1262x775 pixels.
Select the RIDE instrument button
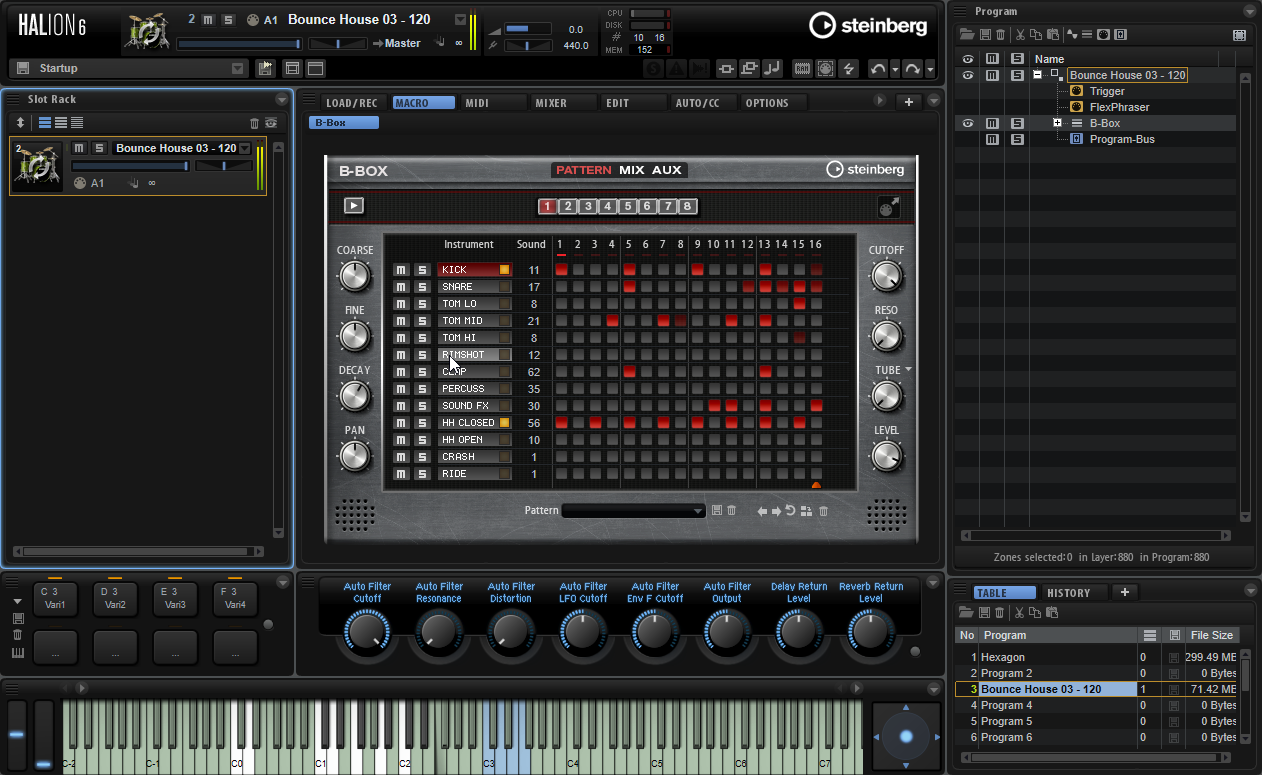point(475,474)
